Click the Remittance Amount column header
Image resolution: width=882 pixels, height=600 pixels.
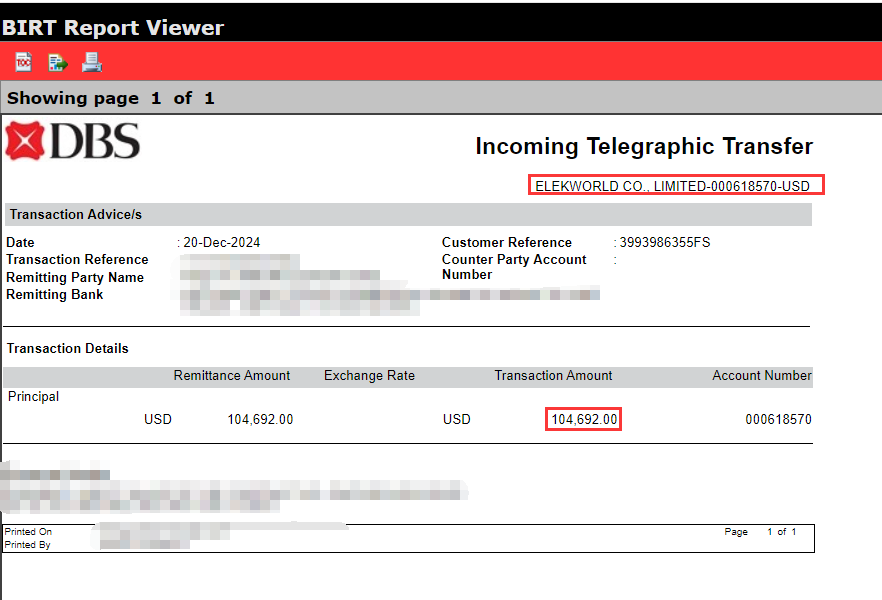(x=232, y=375)
